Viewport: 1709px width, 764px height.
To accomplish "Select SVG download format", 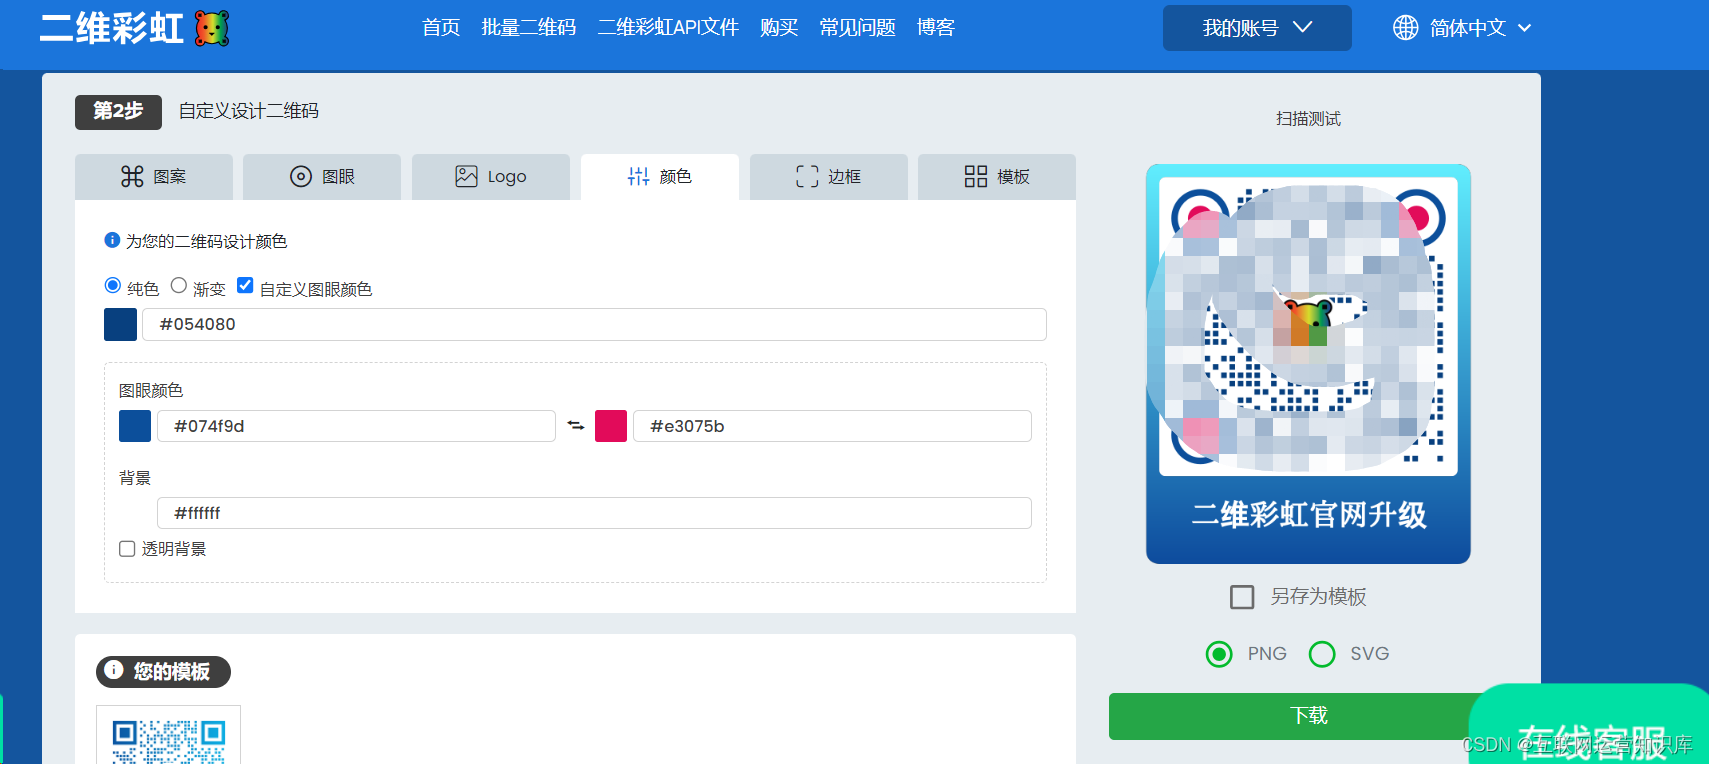I will tap(1322, 654).
